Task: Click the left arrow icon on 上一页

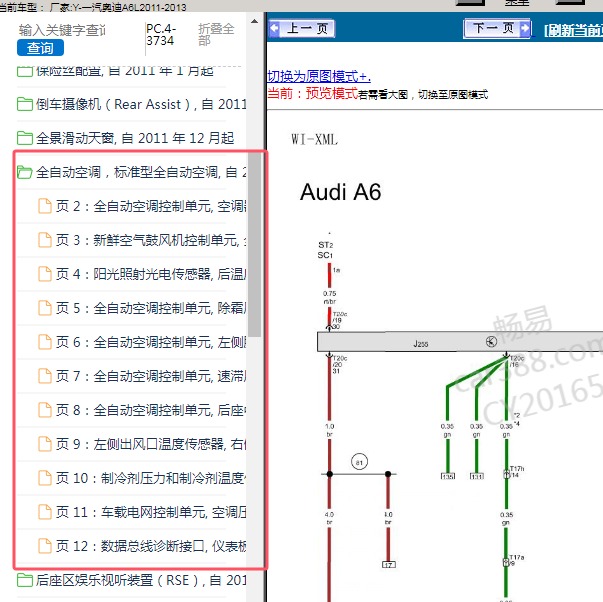Action: coord(275,28)
